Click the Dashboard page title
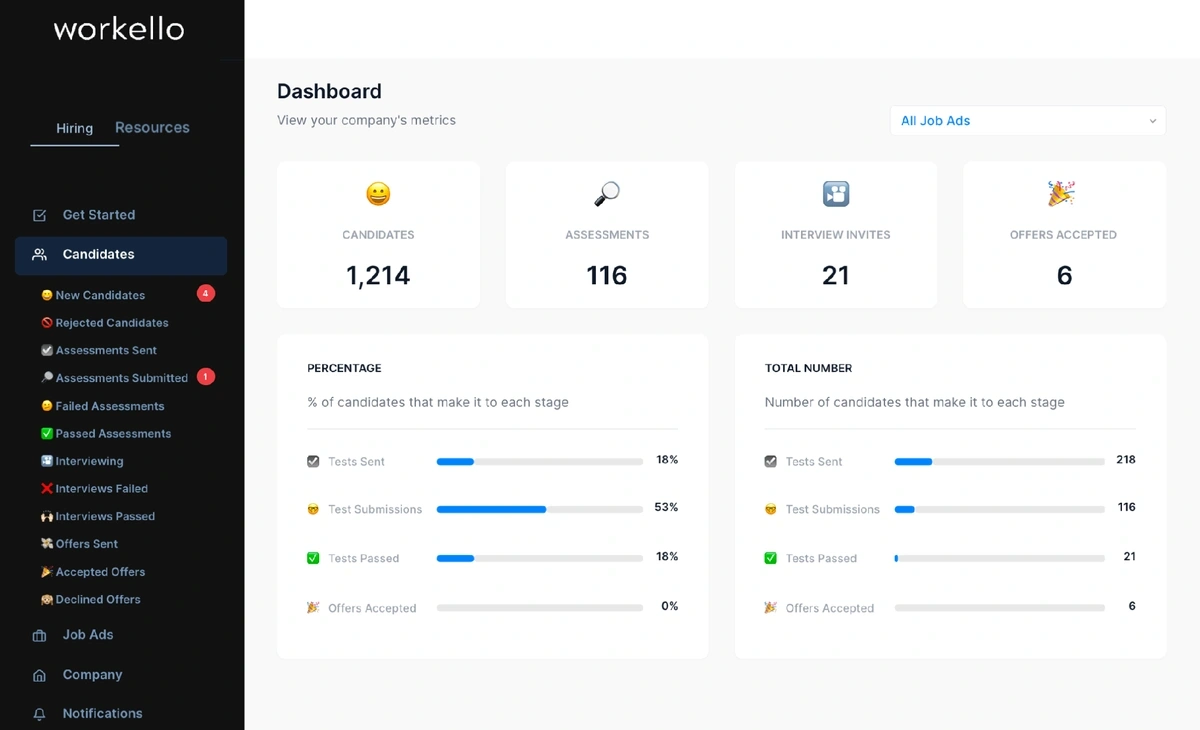Screen dimensions: 1200x730 click(329, 92)
